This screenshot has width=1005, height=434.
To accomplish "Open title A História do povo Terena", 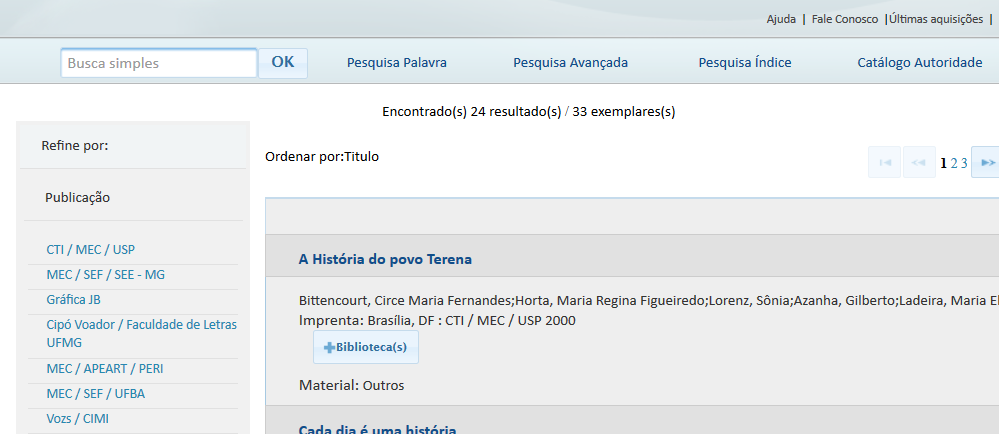I will (385, 259).
